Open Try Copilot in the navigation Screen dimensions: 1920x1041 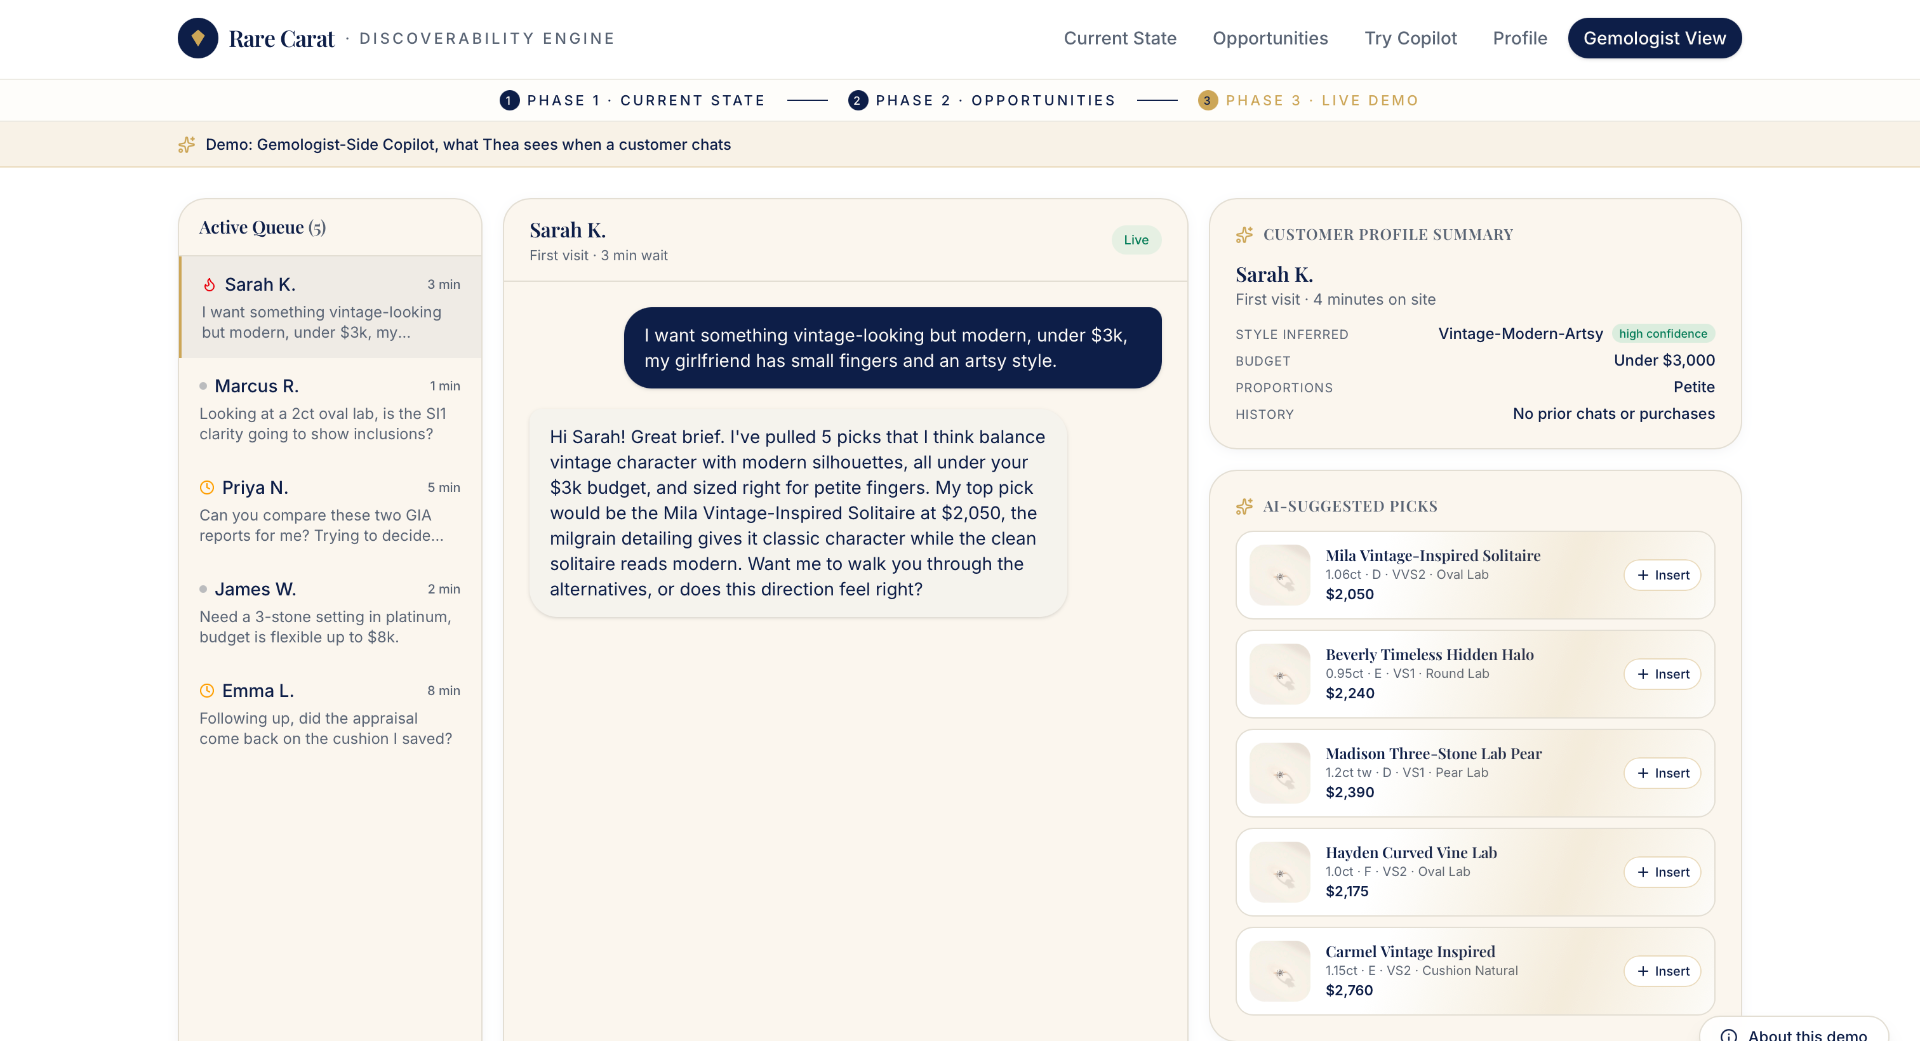(1410, 38)
